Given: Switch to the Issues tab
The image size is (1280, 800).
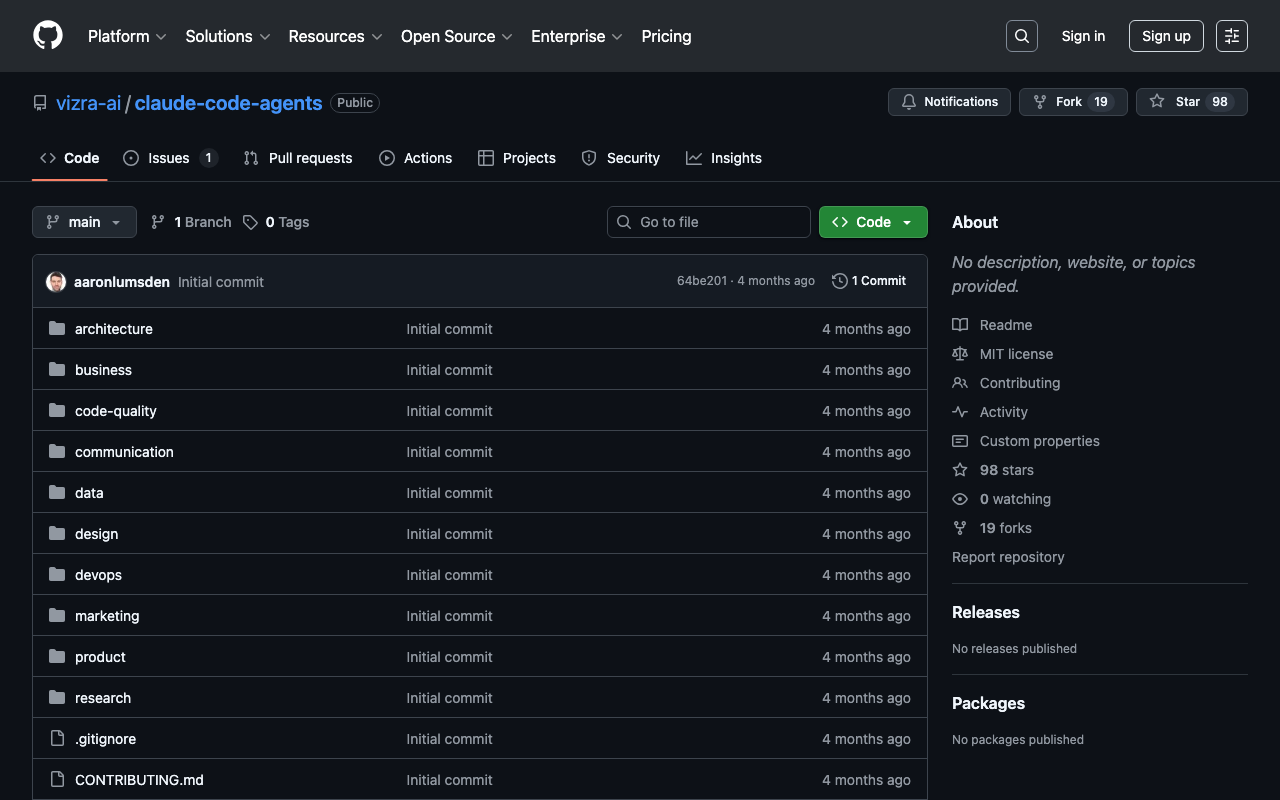Looking at the screenshot, I should 169,158.
